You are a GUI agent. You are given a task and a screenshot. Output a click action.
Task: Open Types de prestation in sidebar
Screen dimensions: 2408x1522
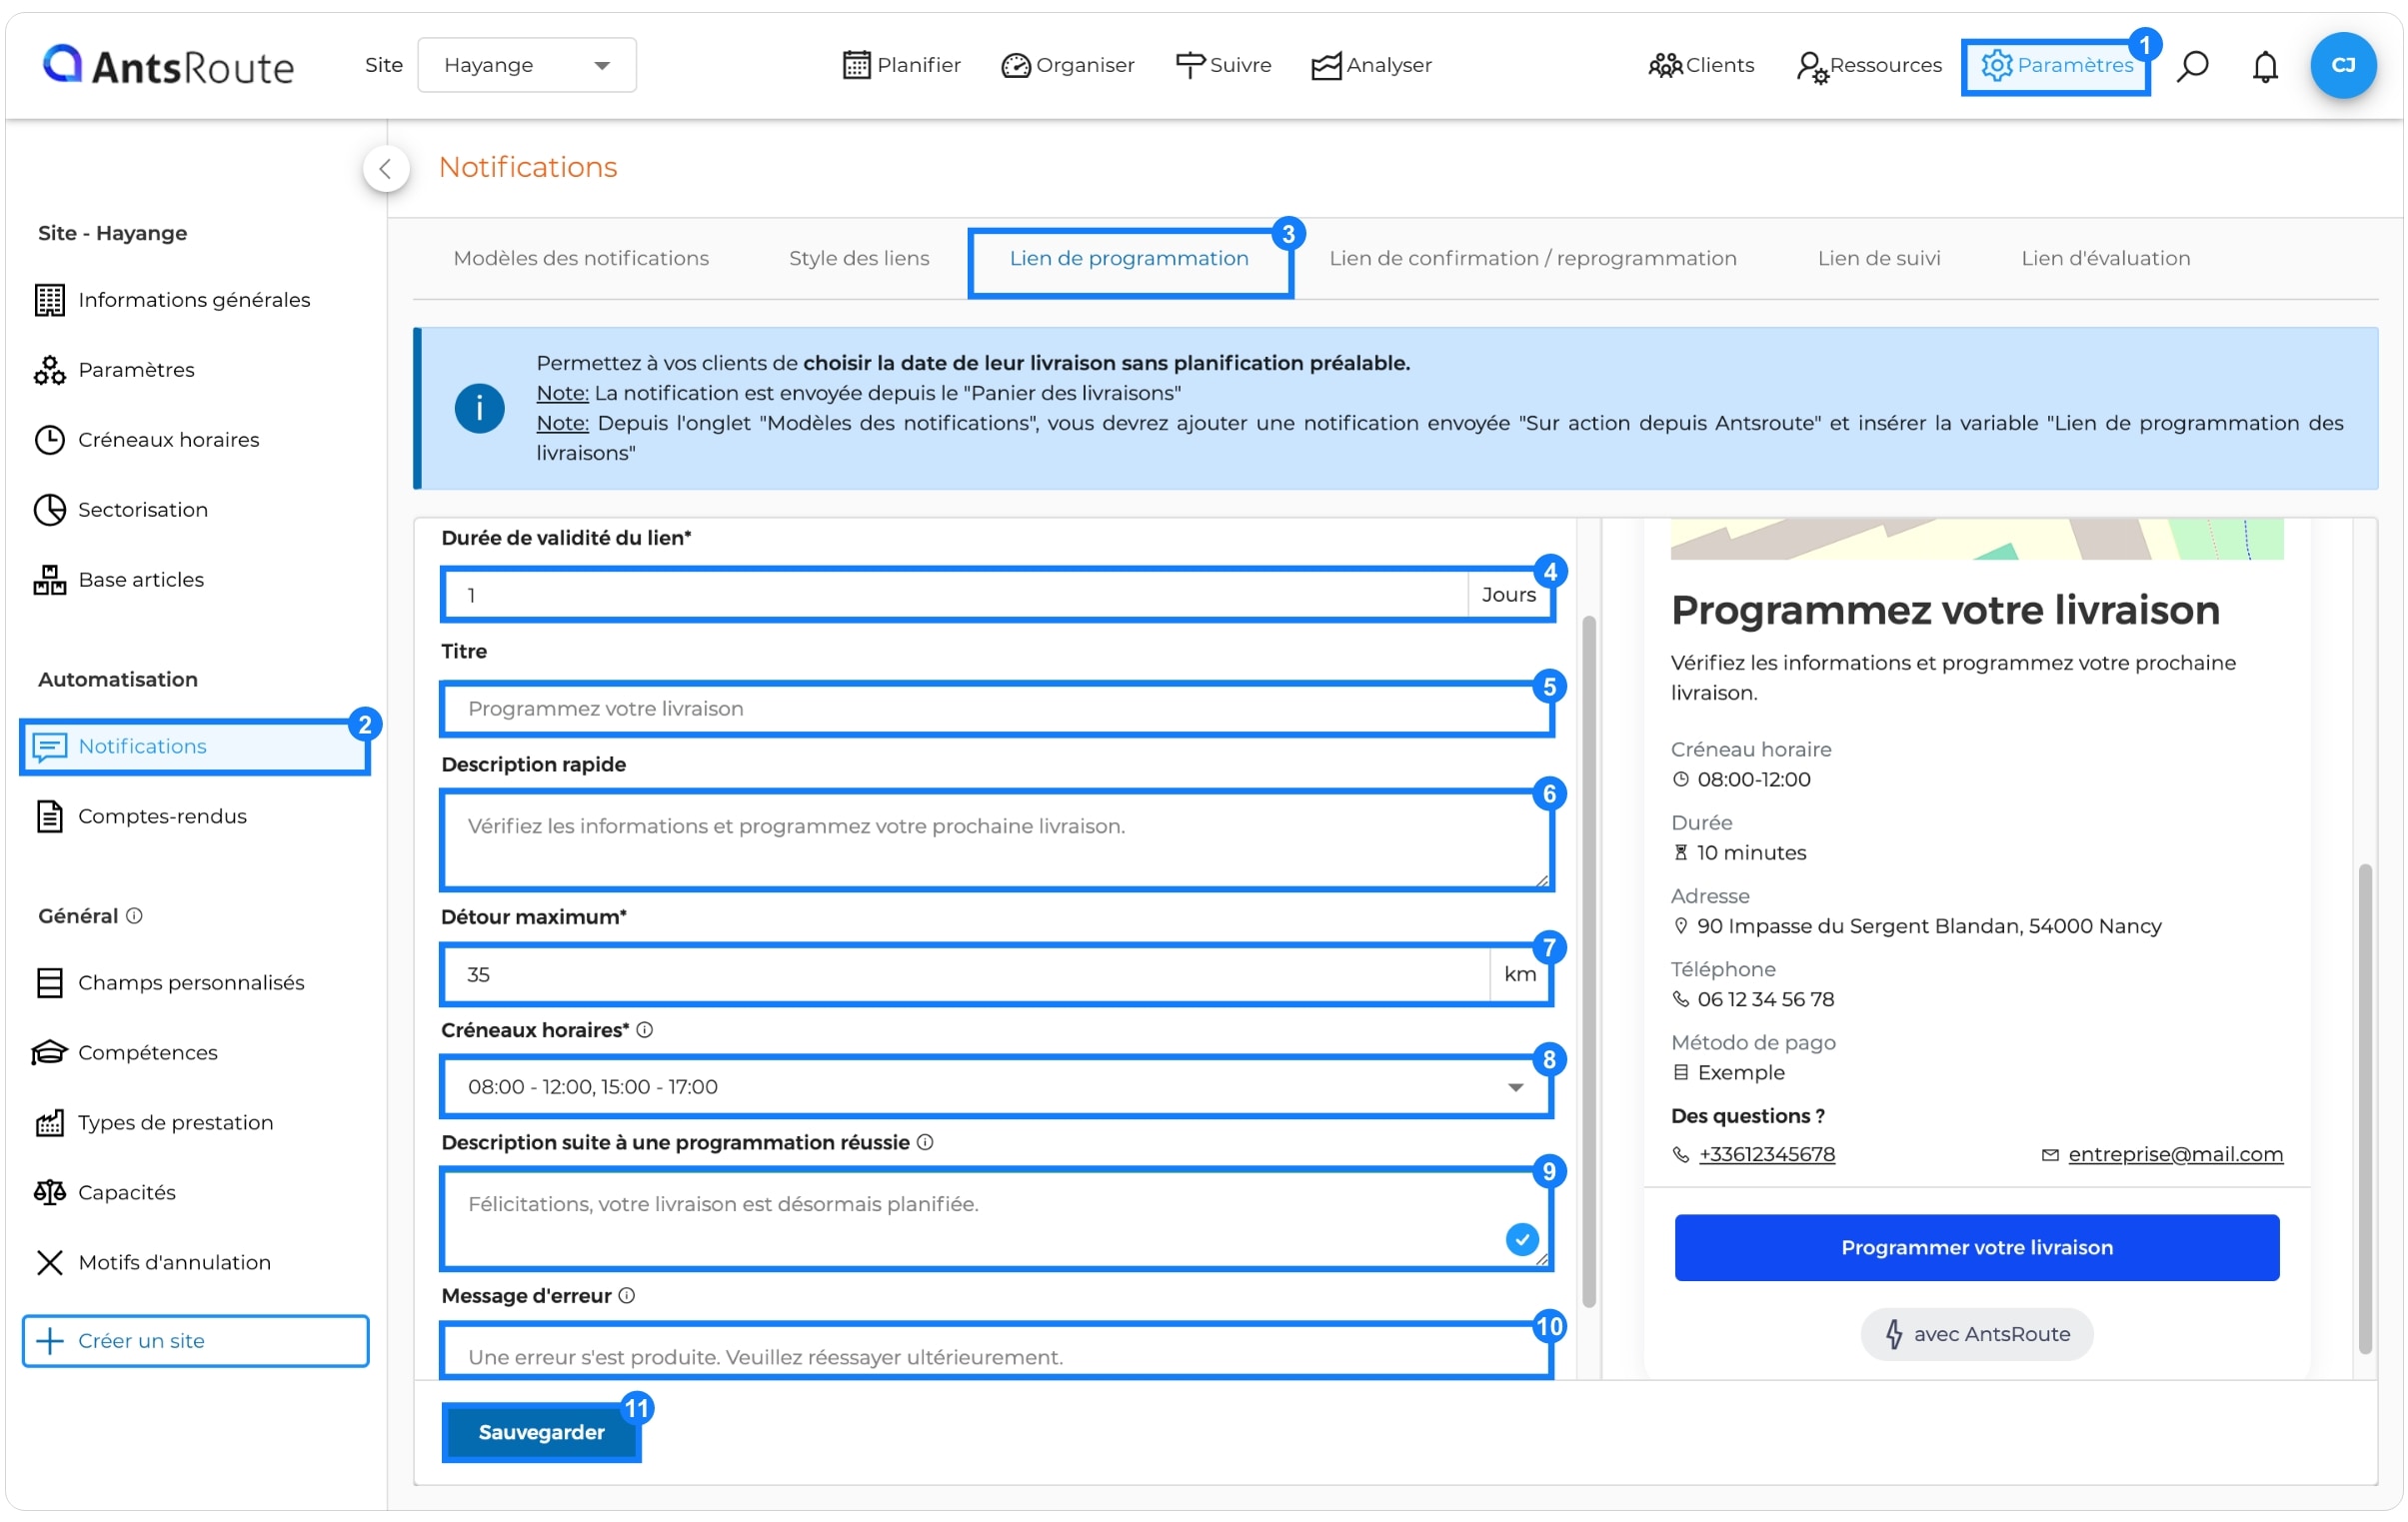point(153,1123)
